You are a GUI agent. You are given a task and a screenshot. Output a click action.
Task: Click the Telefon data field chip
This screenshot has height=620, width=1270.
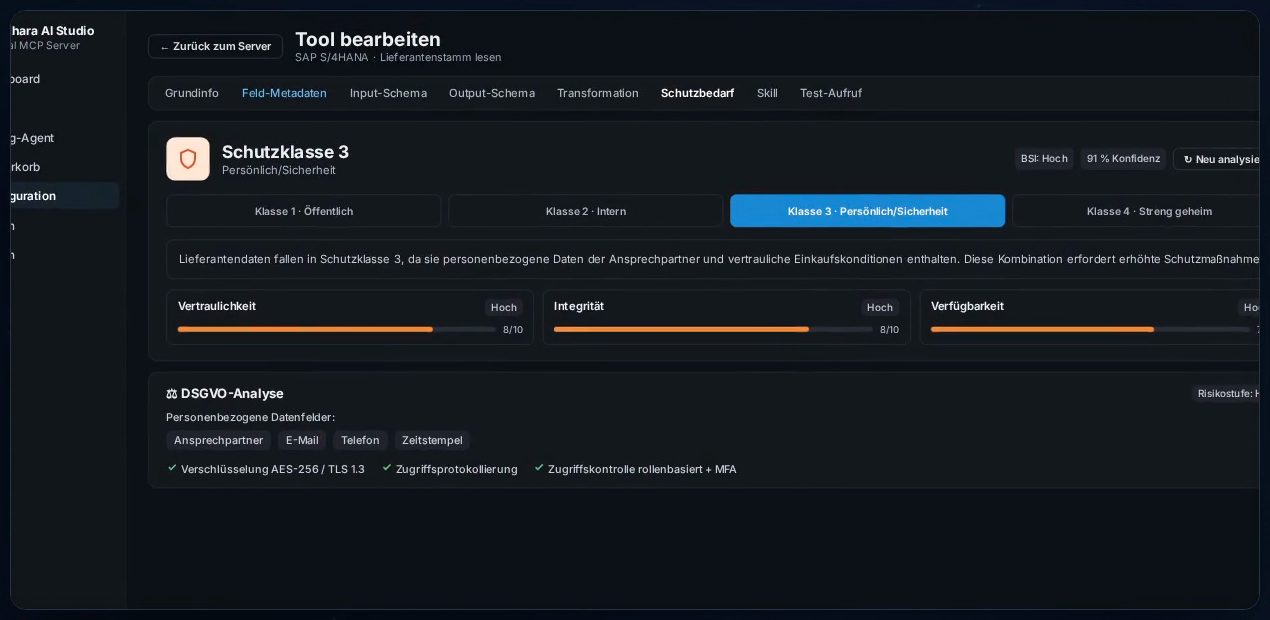point(360,440)
